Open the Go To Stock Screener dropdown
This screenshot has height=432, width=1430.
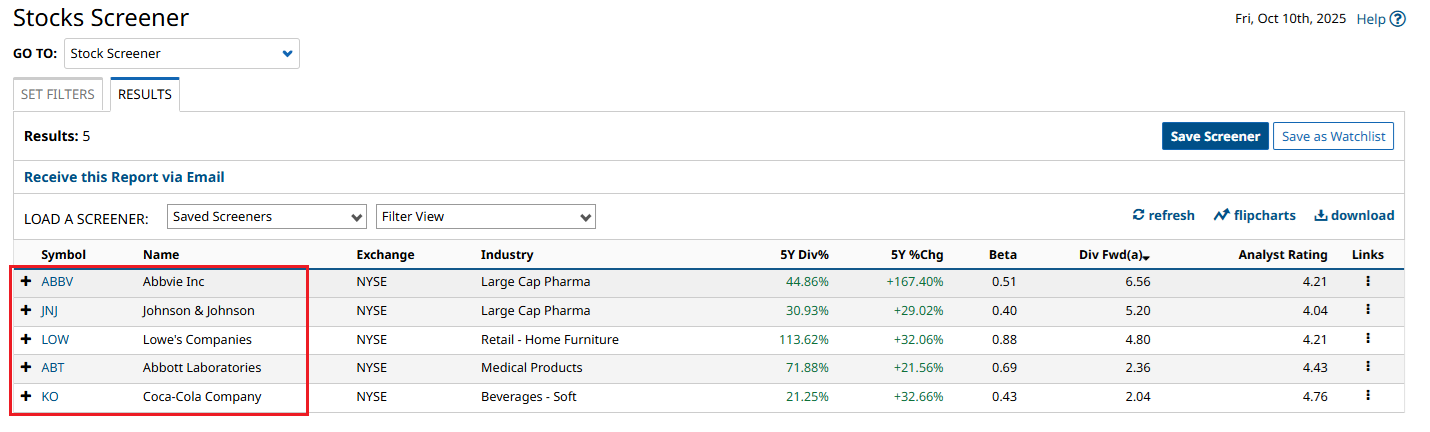coord(181,53)
